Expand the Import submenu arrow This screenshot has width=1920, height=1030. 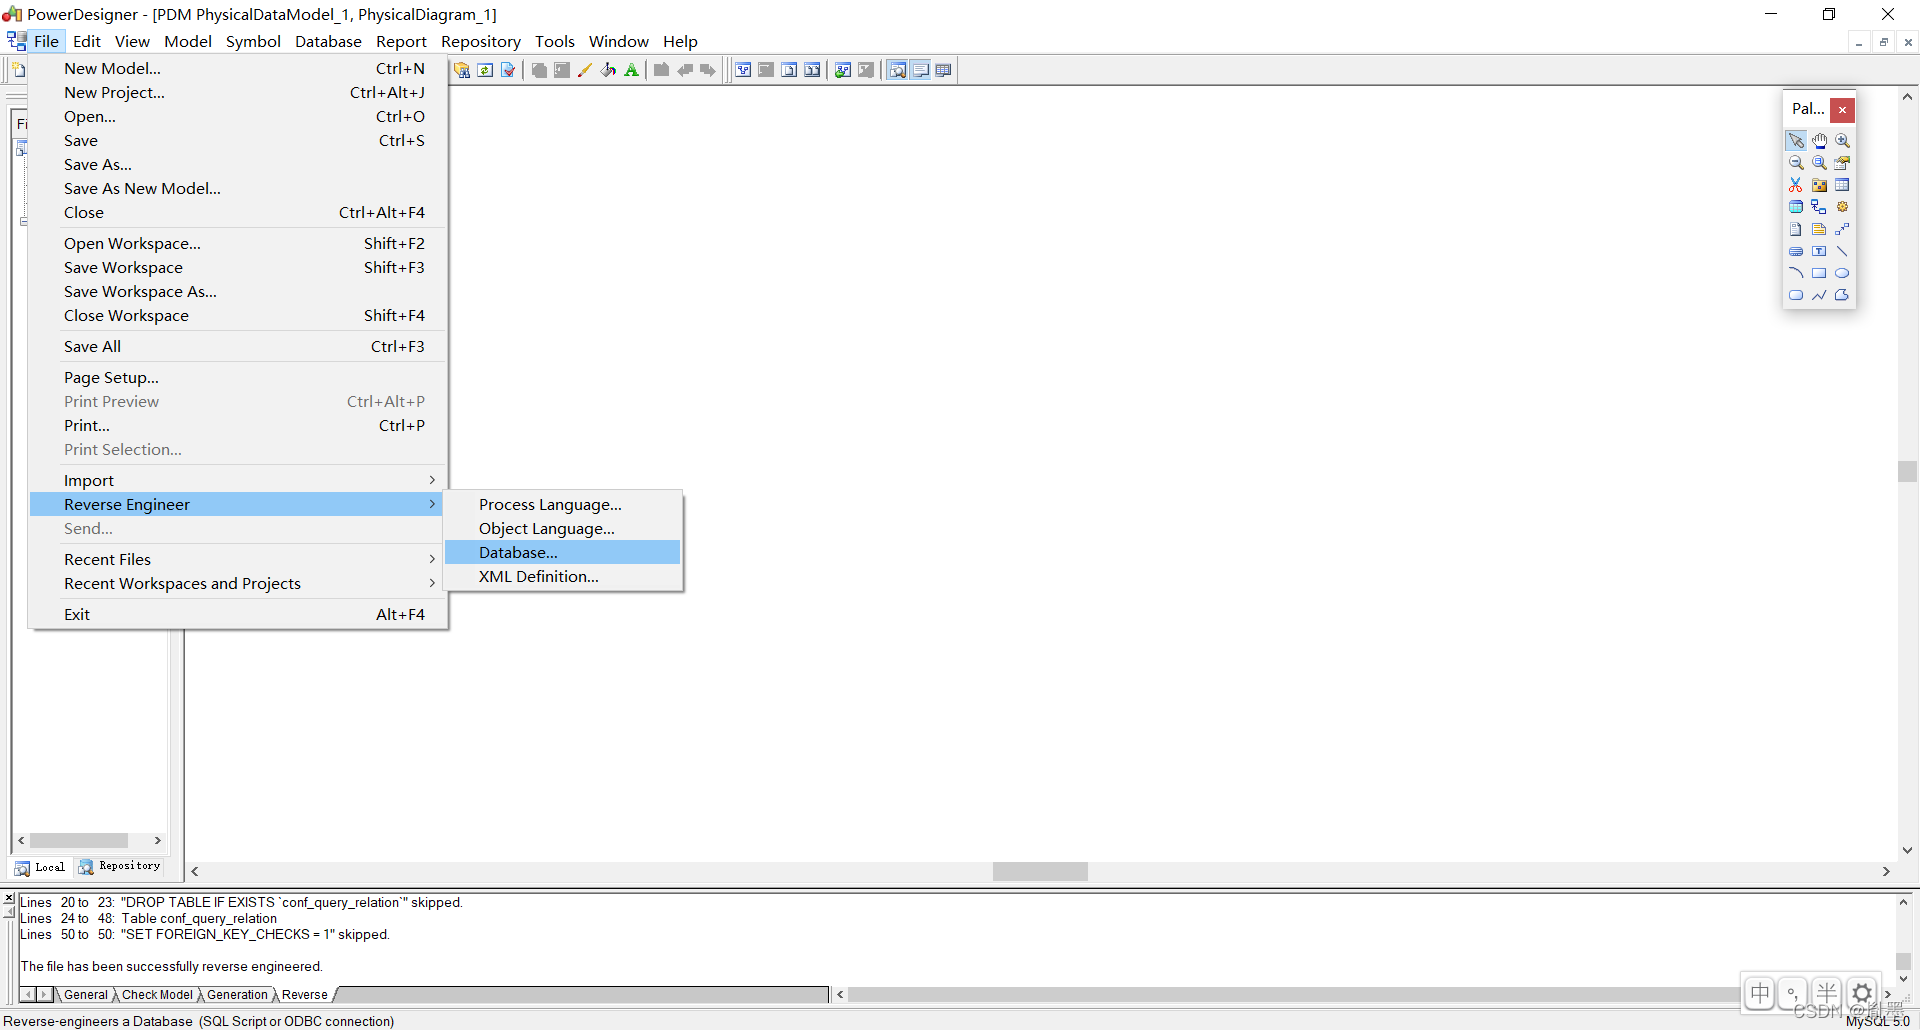[432, 480]
